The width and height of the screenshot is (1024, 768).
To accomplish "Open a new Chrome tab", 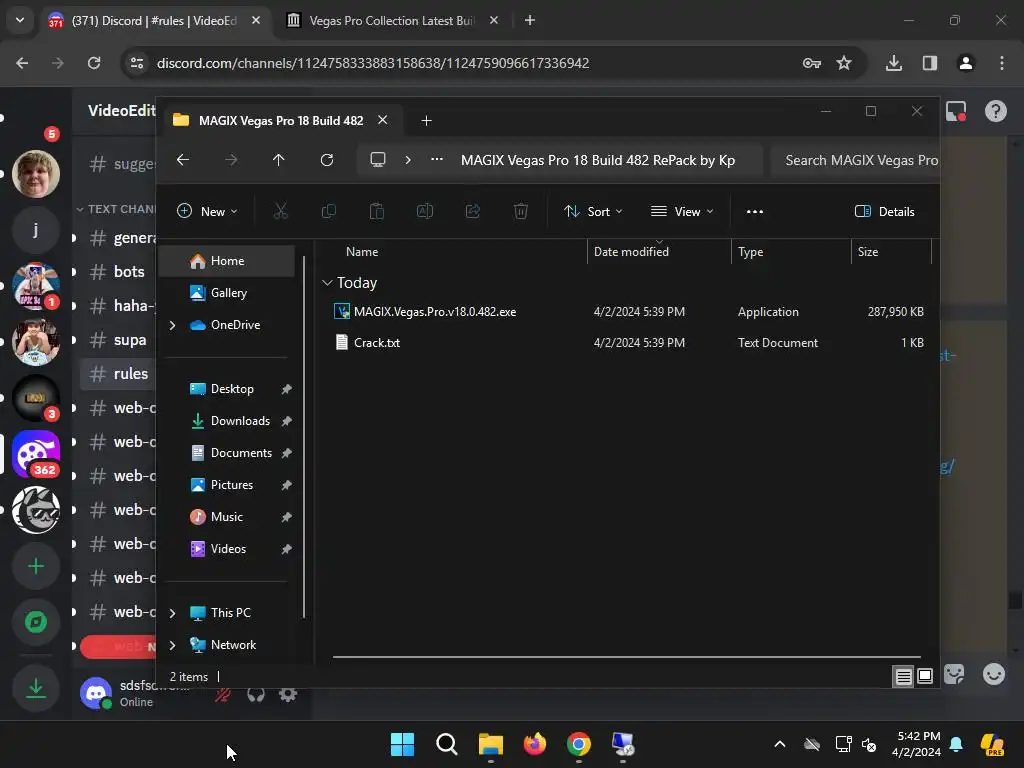I will coord(530,20).
